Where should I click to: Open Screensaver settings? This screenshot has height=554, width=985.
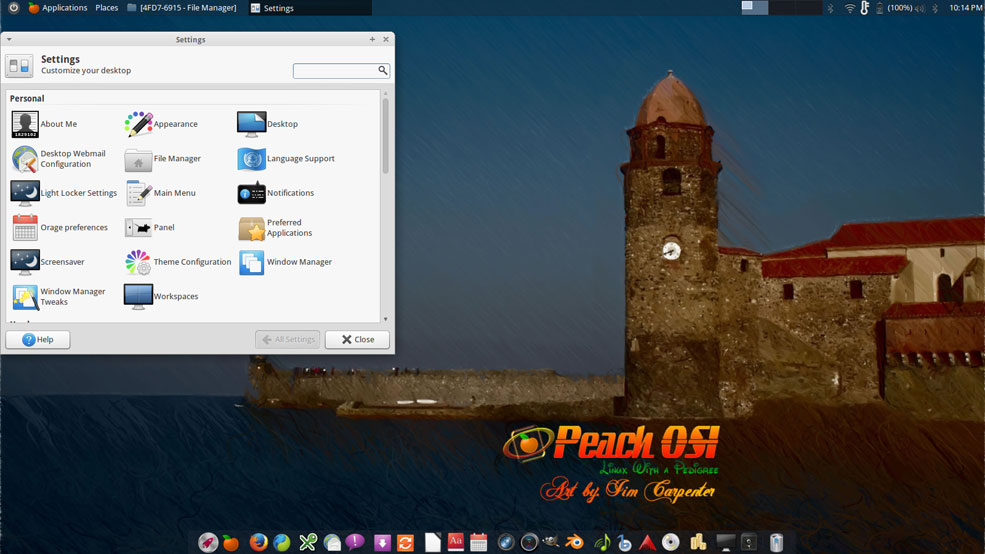[47, 263]
